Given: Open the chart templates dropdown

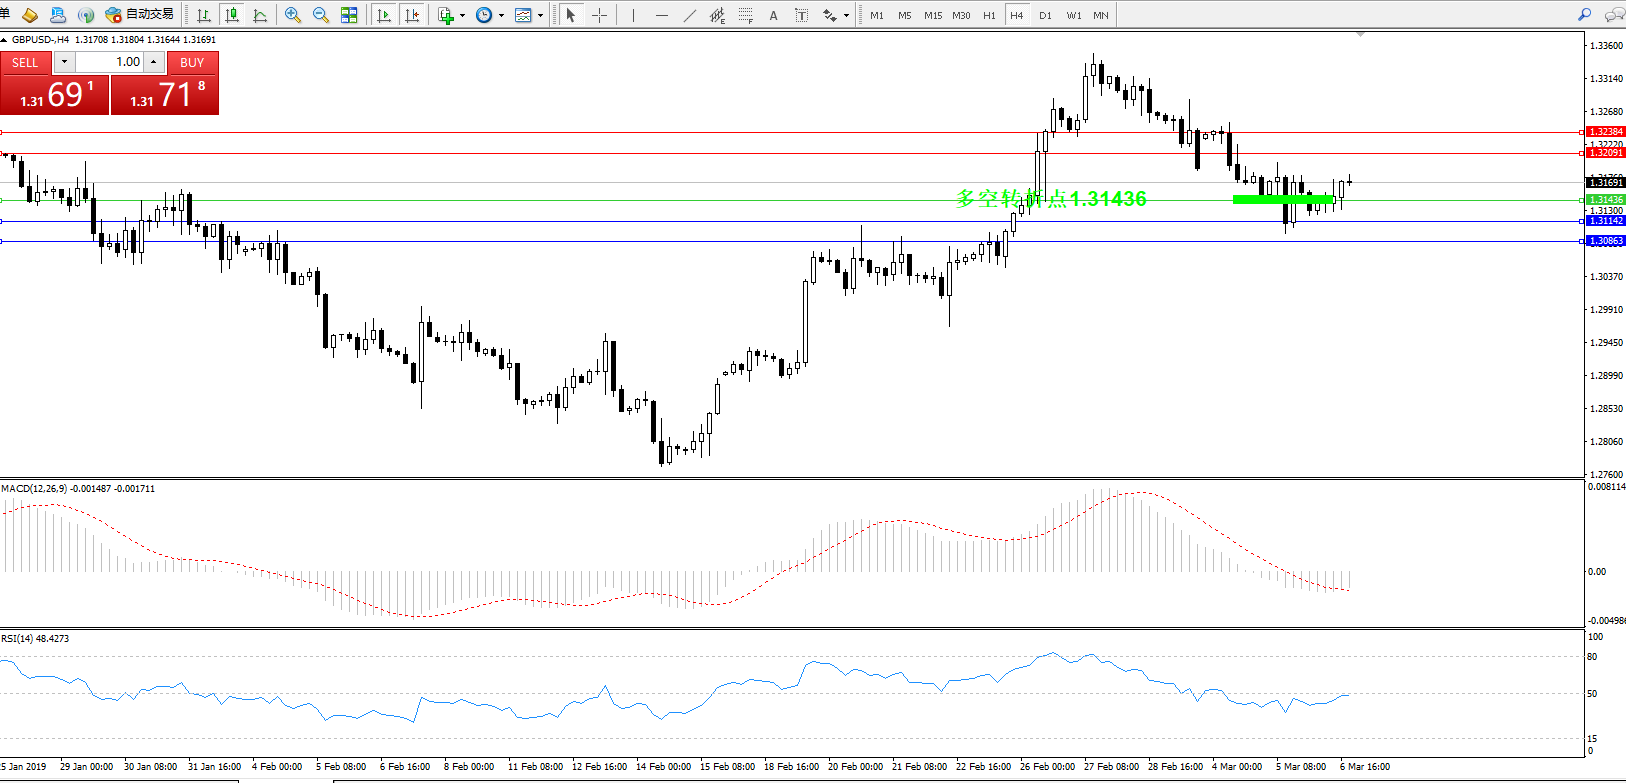Looking at the screenshot, I should pyautogui.click(x=540, y=15).
